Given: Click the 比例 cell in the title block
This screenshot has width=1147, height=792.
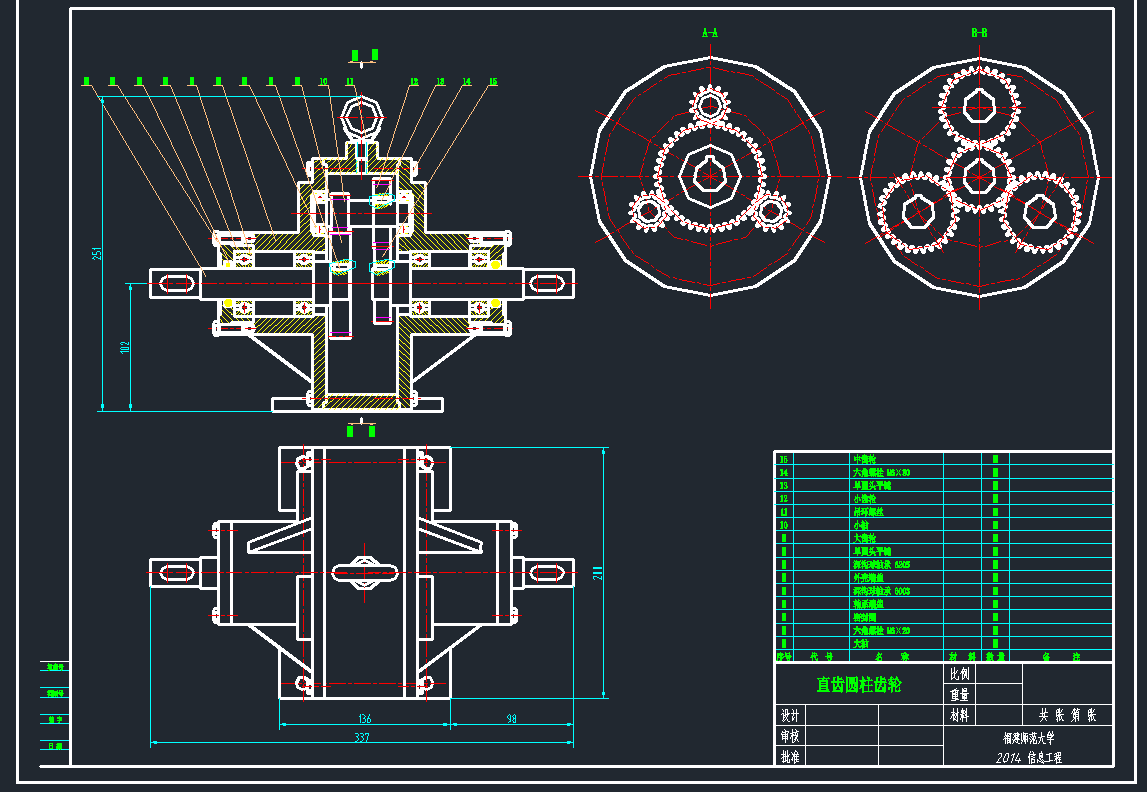Looking at the screenshot, I should [960, 674].
